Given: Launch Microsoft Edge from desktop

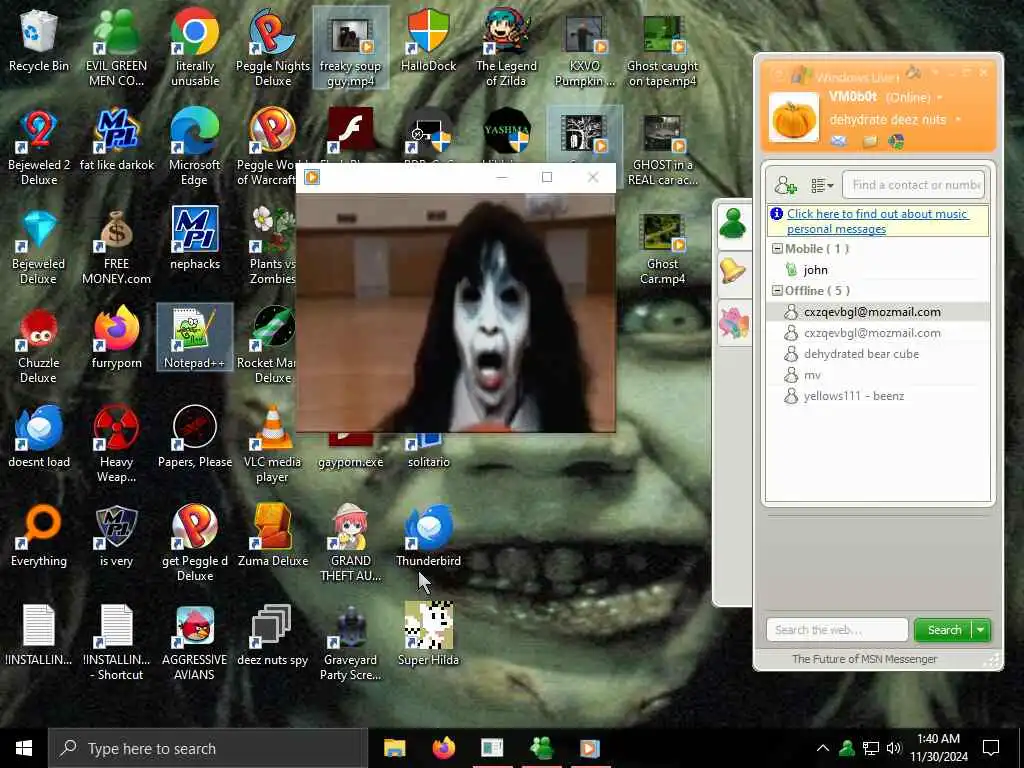Looking at the screenshot, I should pos(195,146).
